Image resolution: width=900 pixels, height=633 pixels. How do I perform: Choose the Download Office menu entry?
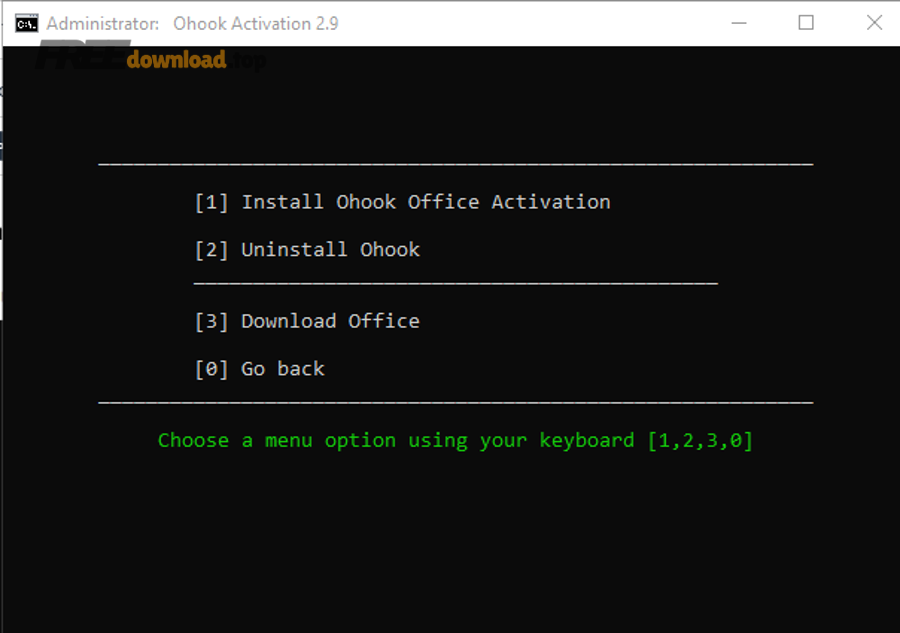point(307,321)
